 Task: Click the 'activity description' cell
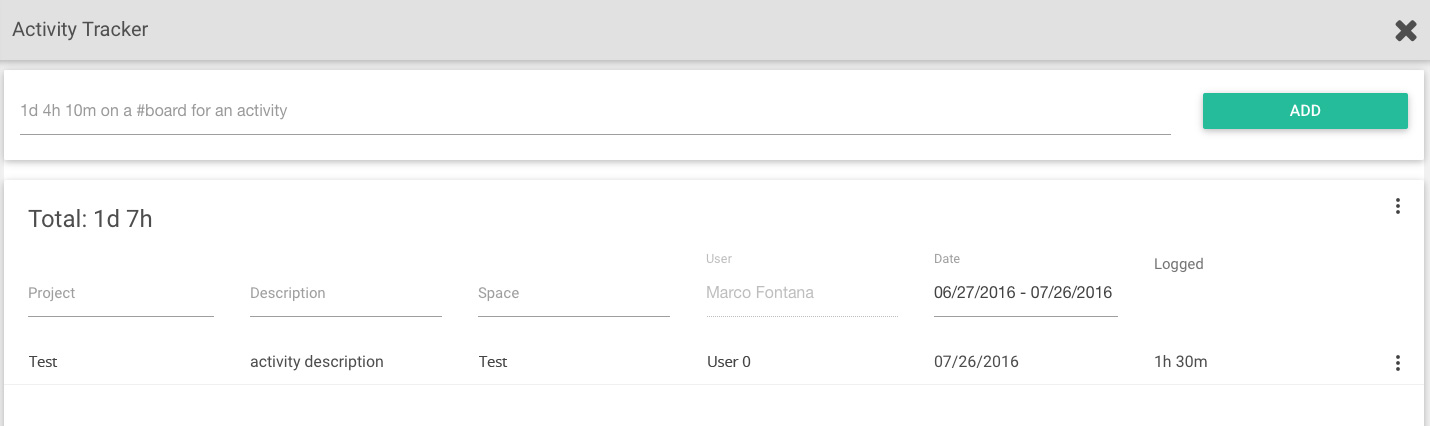point(317,362)
